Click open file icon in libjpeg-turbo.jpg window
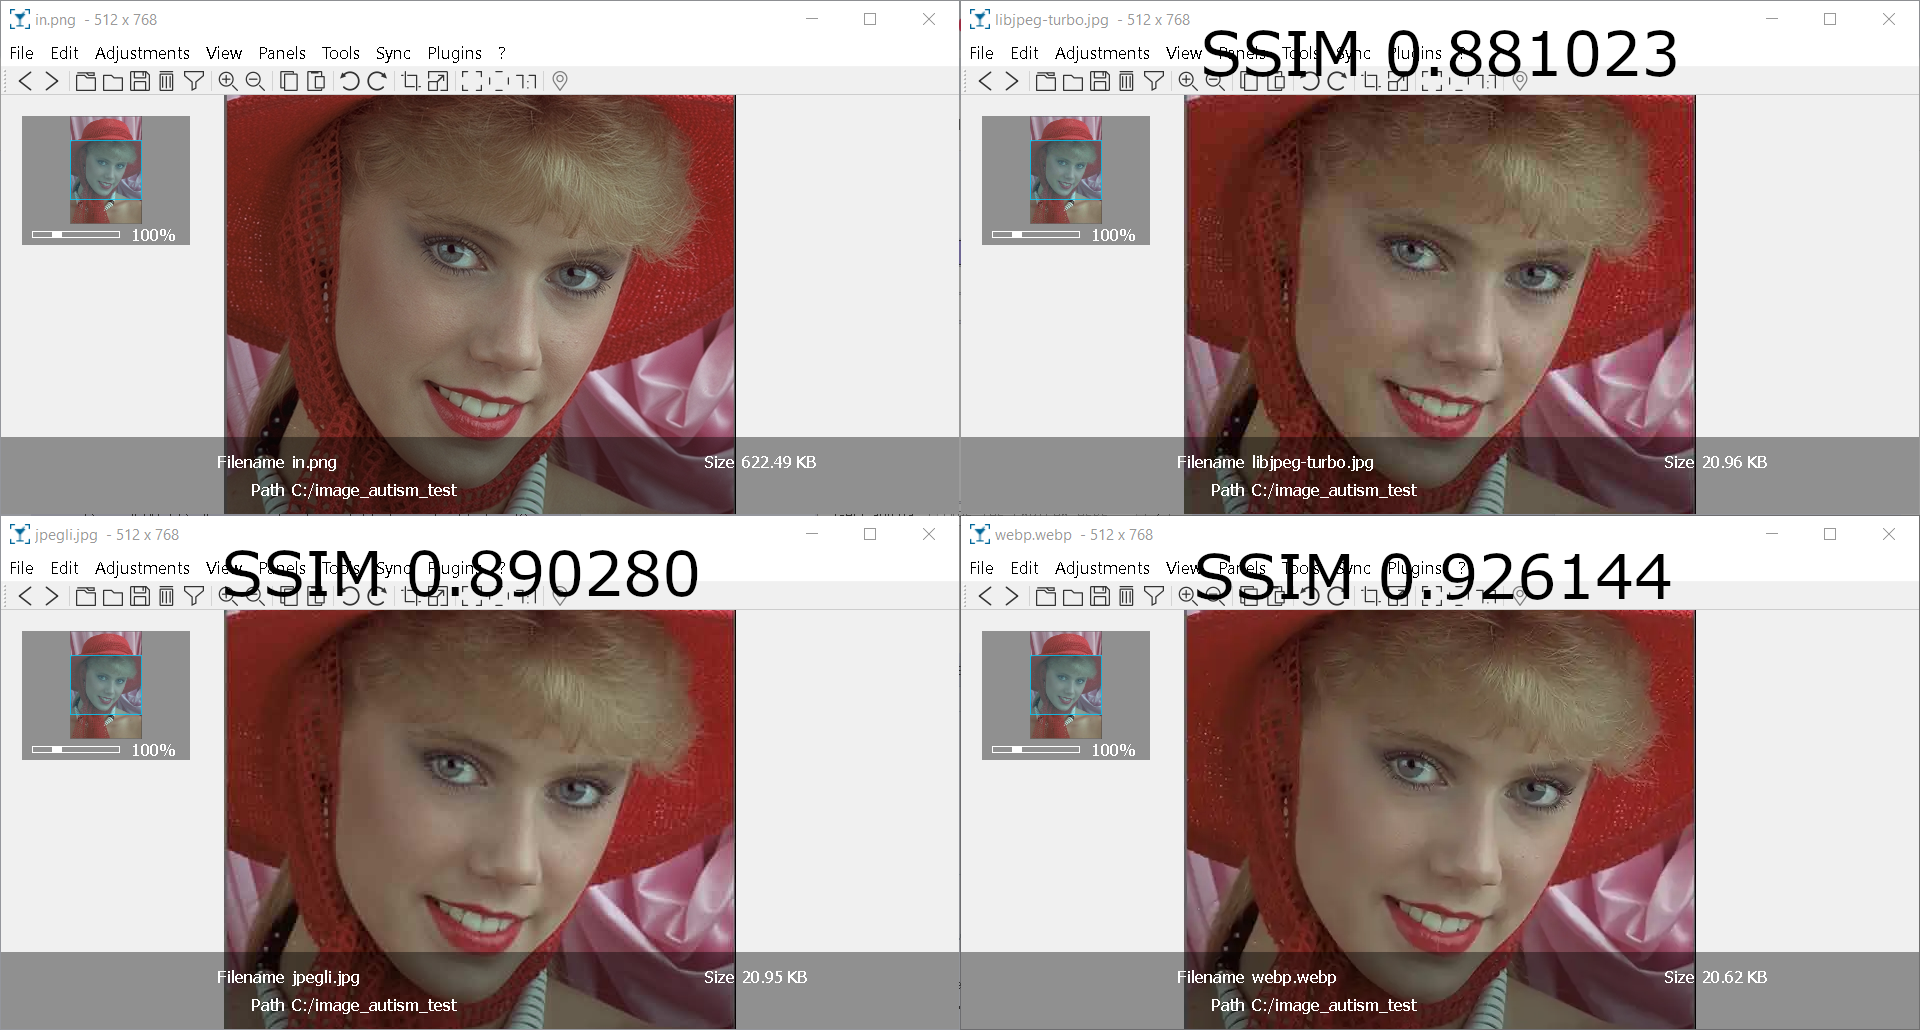 [1046, 81]
